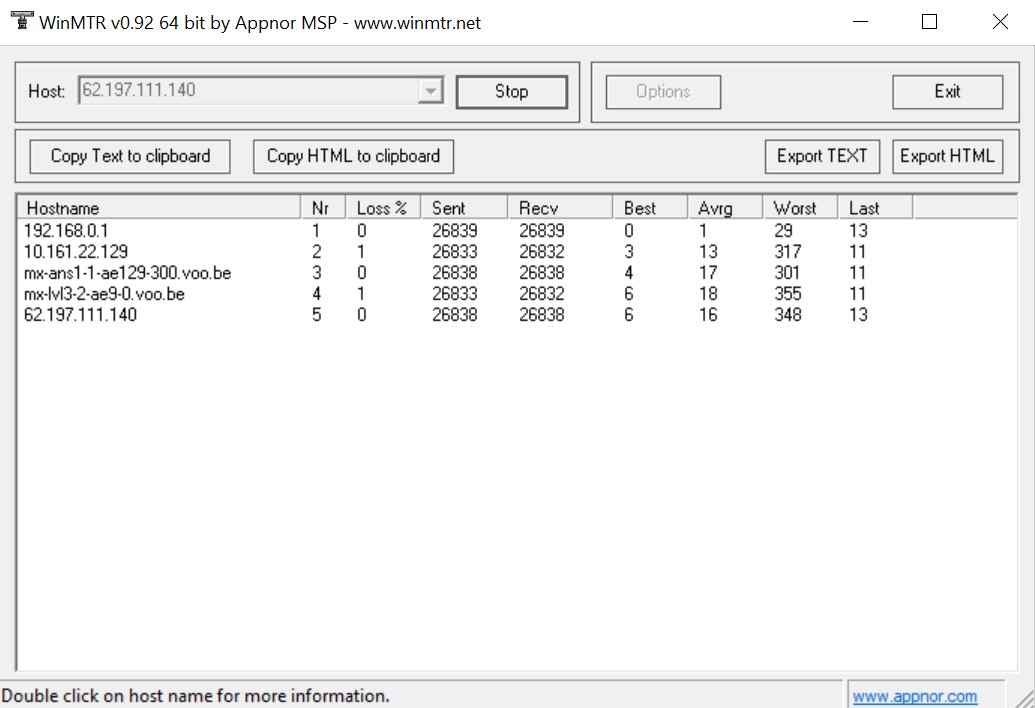The image size is (1035, 708).
Task: Click the Worst column header
Action: [x=800, y=208]
